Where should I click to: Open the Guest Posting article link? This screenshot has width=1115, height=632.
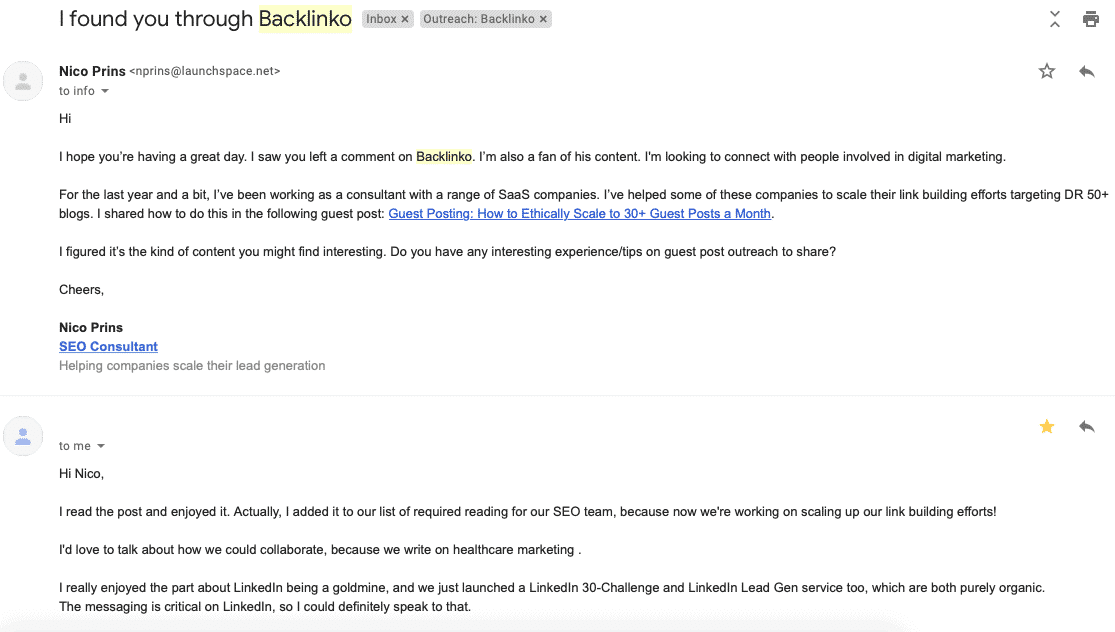pos(580,213)
